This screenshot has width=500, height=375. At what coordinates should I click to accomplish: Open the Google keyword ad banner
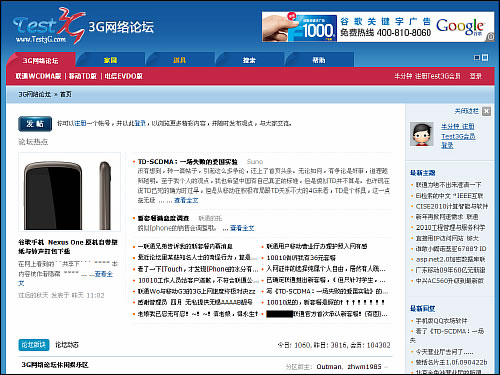tap(378, 27)
